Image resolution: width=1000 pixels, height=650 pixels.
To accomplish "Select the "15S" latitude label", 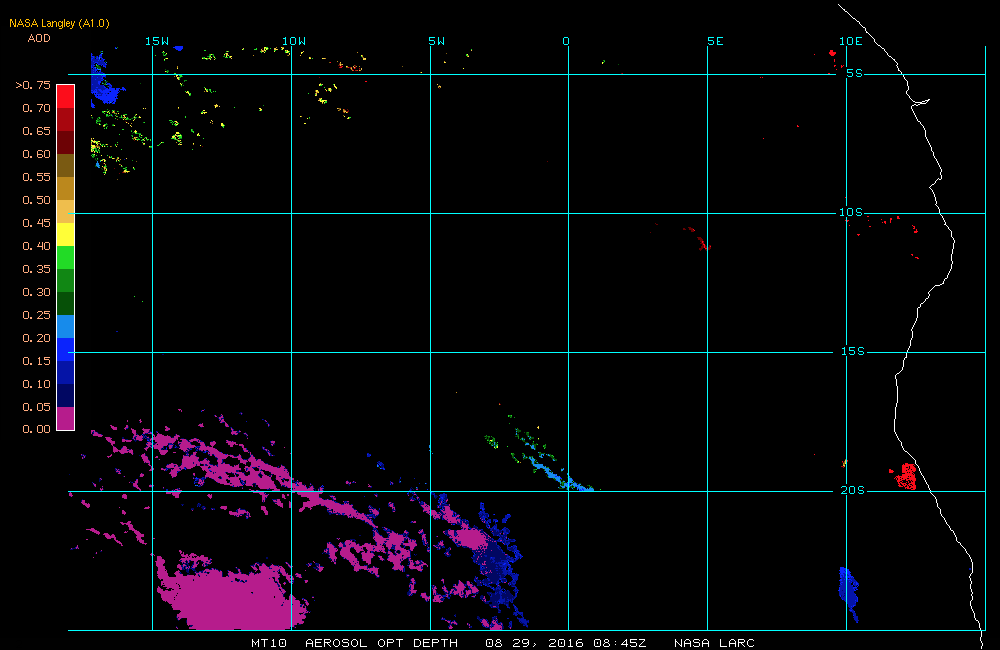I will pyautogui.click(x=853, y=351).
